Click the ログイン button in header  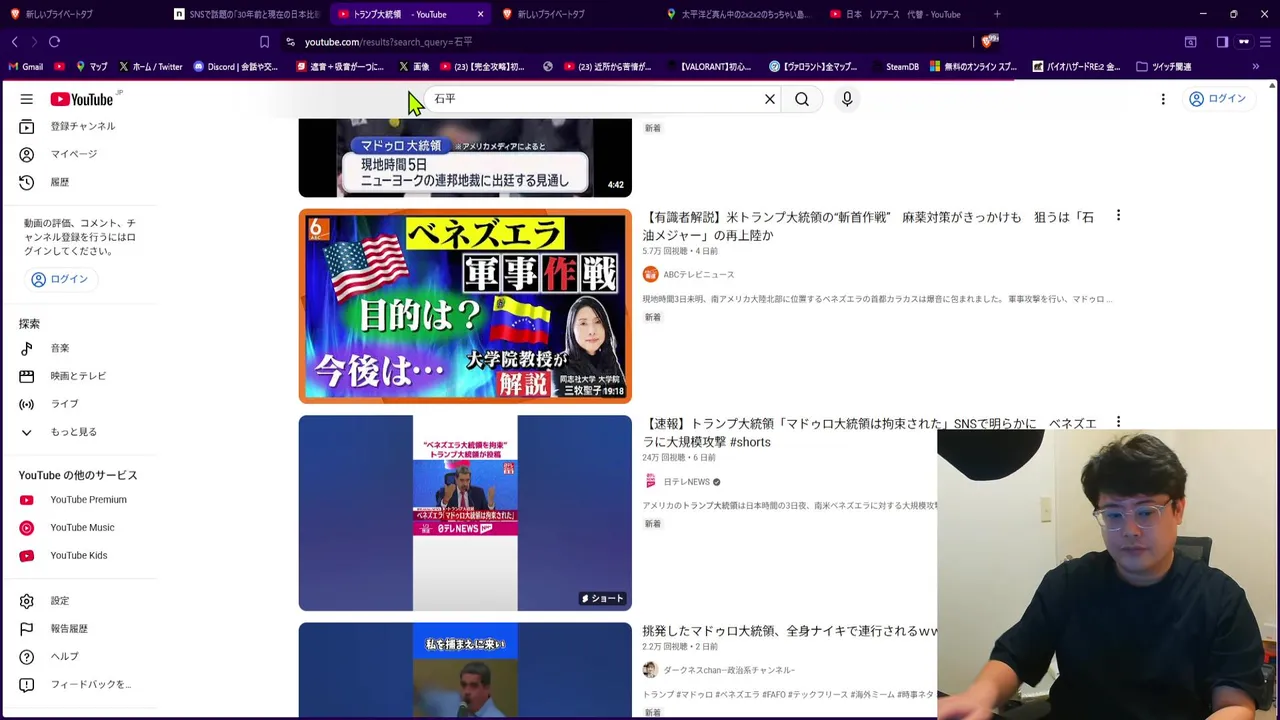(x=1217, y=99)
